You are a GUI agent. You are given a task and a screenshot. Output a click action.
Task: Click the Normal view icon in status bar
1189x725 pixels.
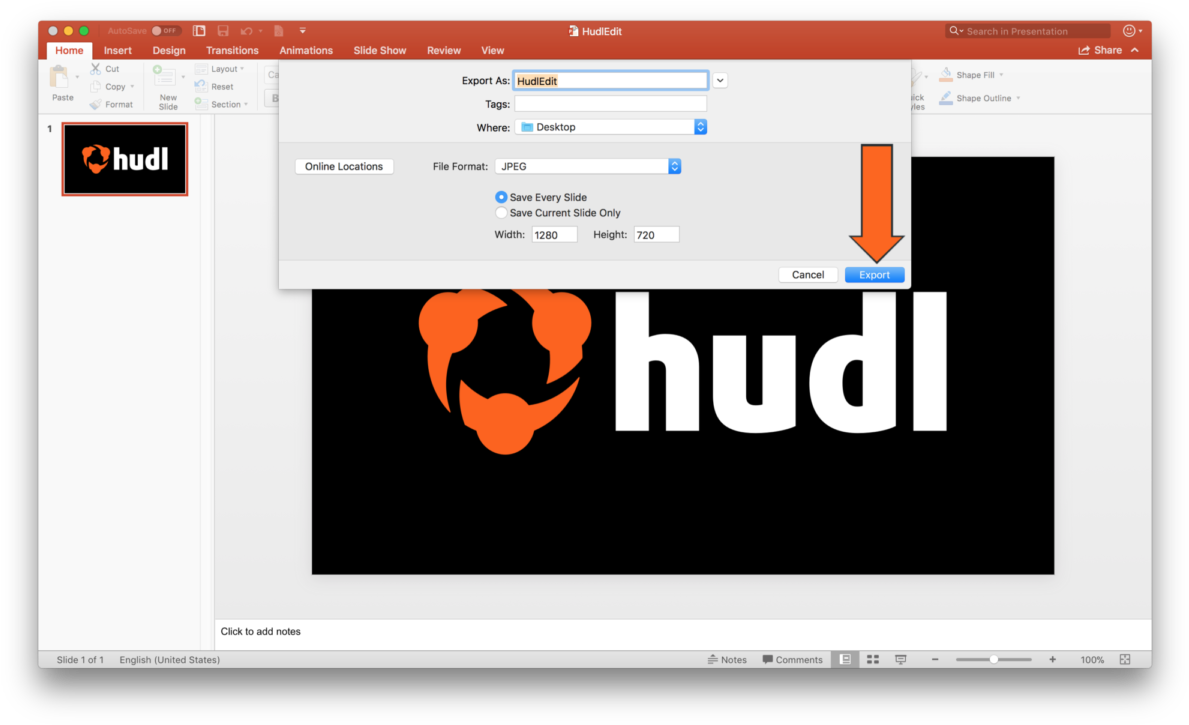coord(845,660)
